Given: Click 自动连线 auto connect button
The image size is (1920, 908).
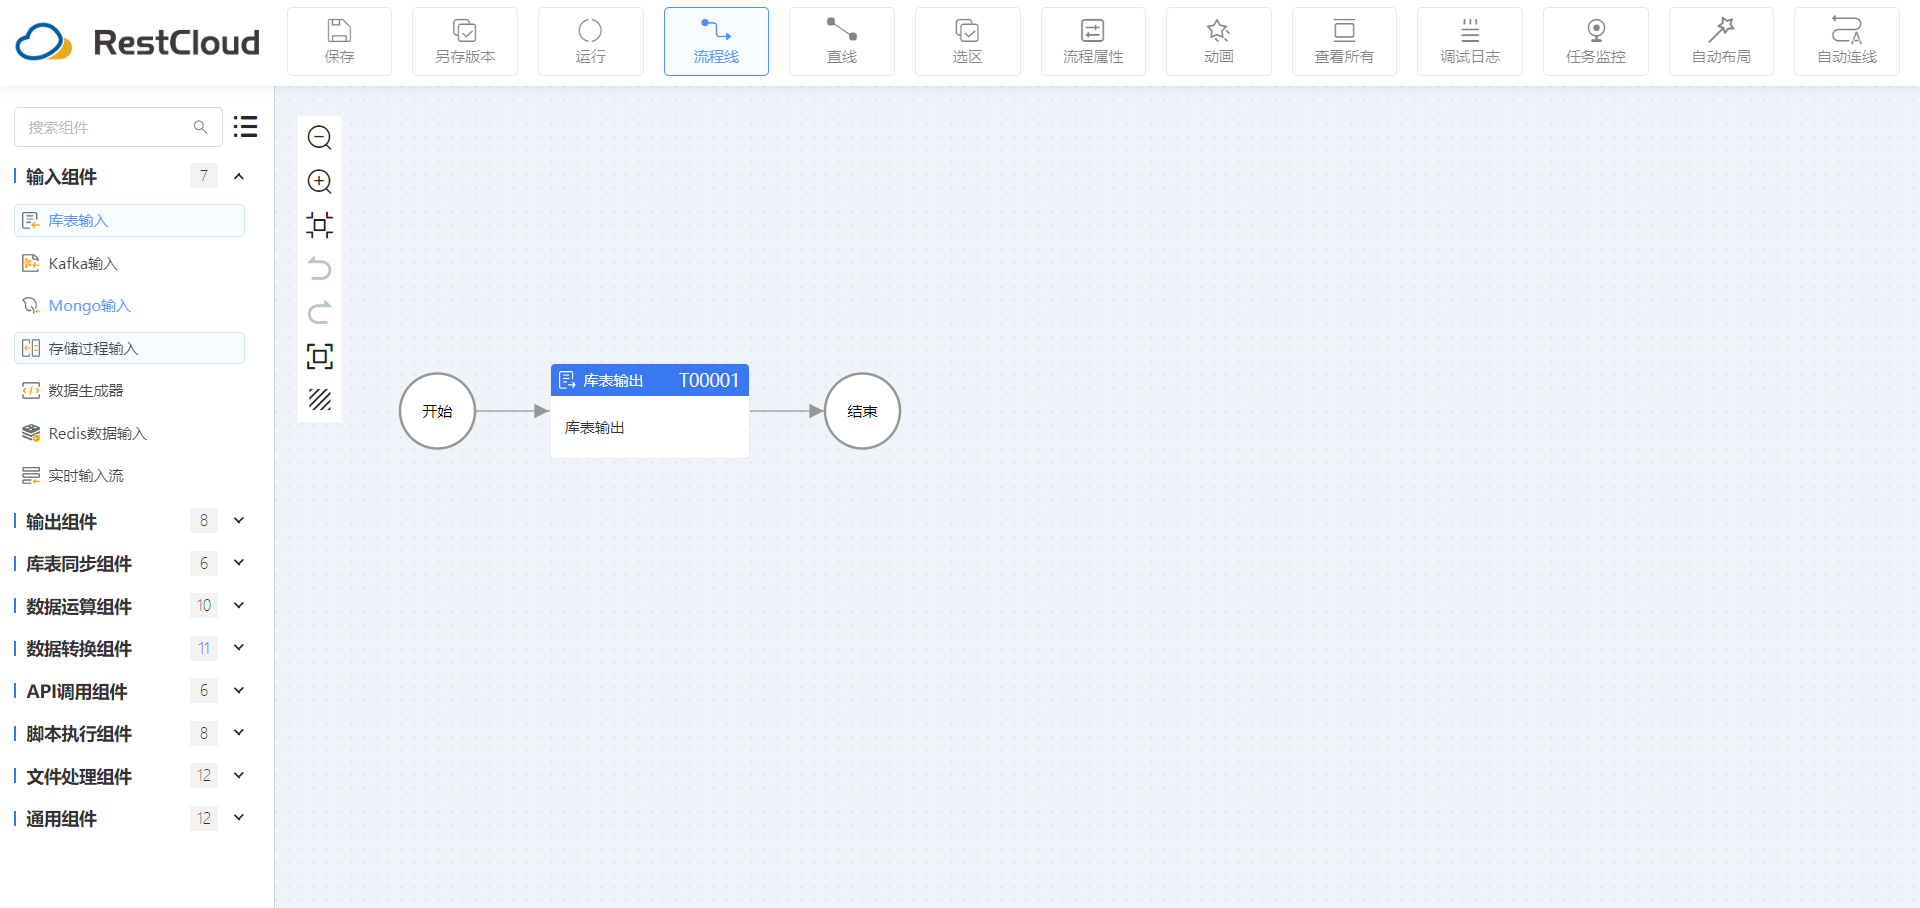Looking at the screenshot, I should [x=1846, y=42].
